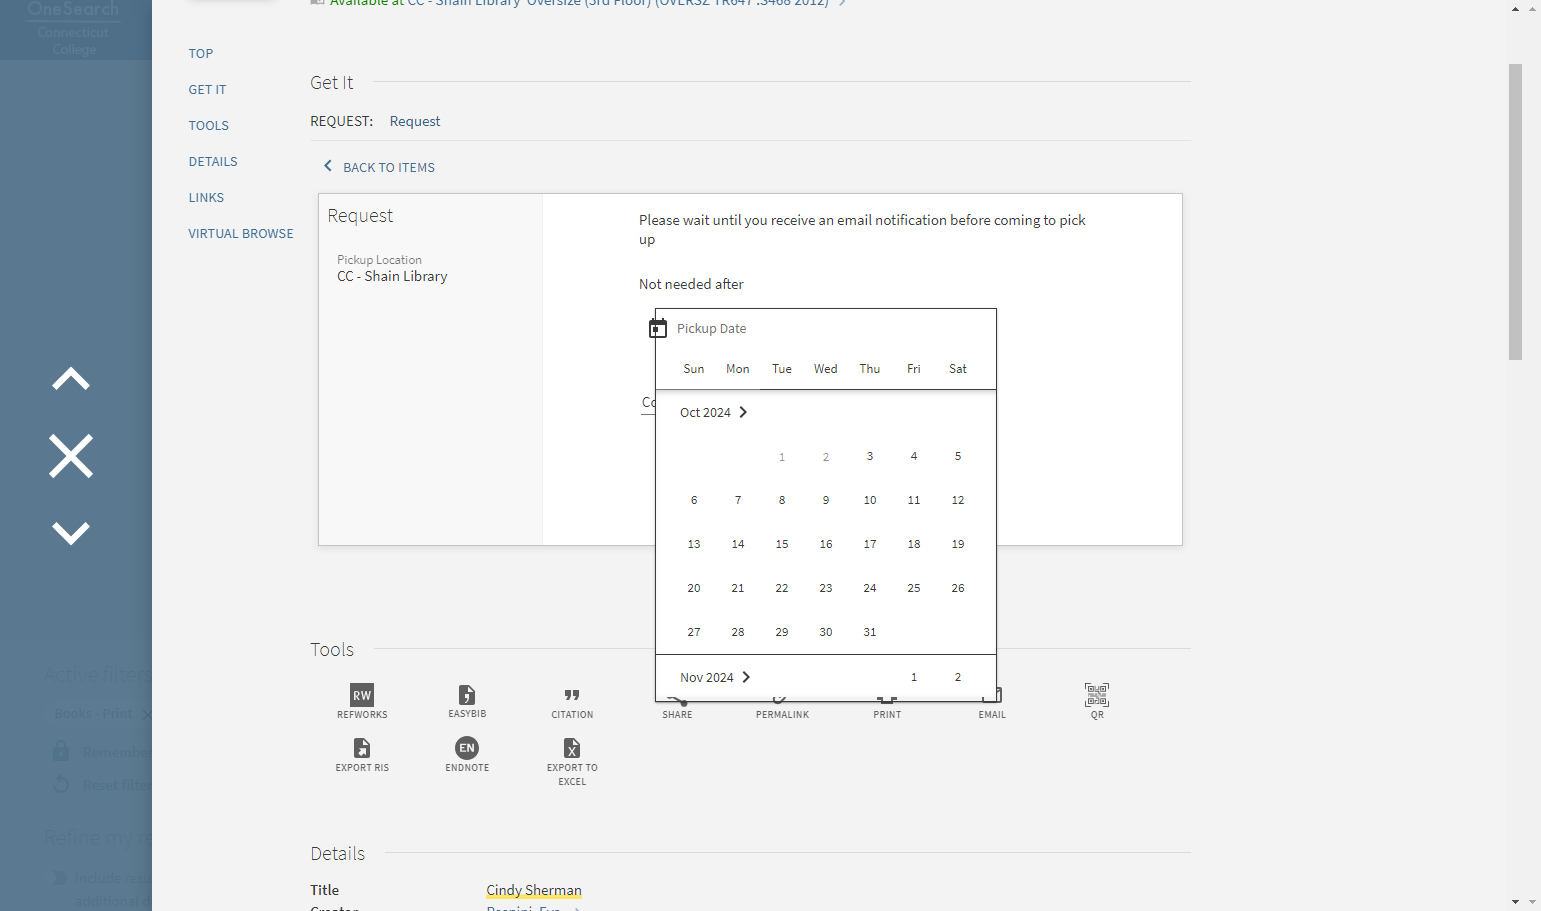The image size is (1541, 911).
Task: Send record to EndNote
Action: coord(467,755)
